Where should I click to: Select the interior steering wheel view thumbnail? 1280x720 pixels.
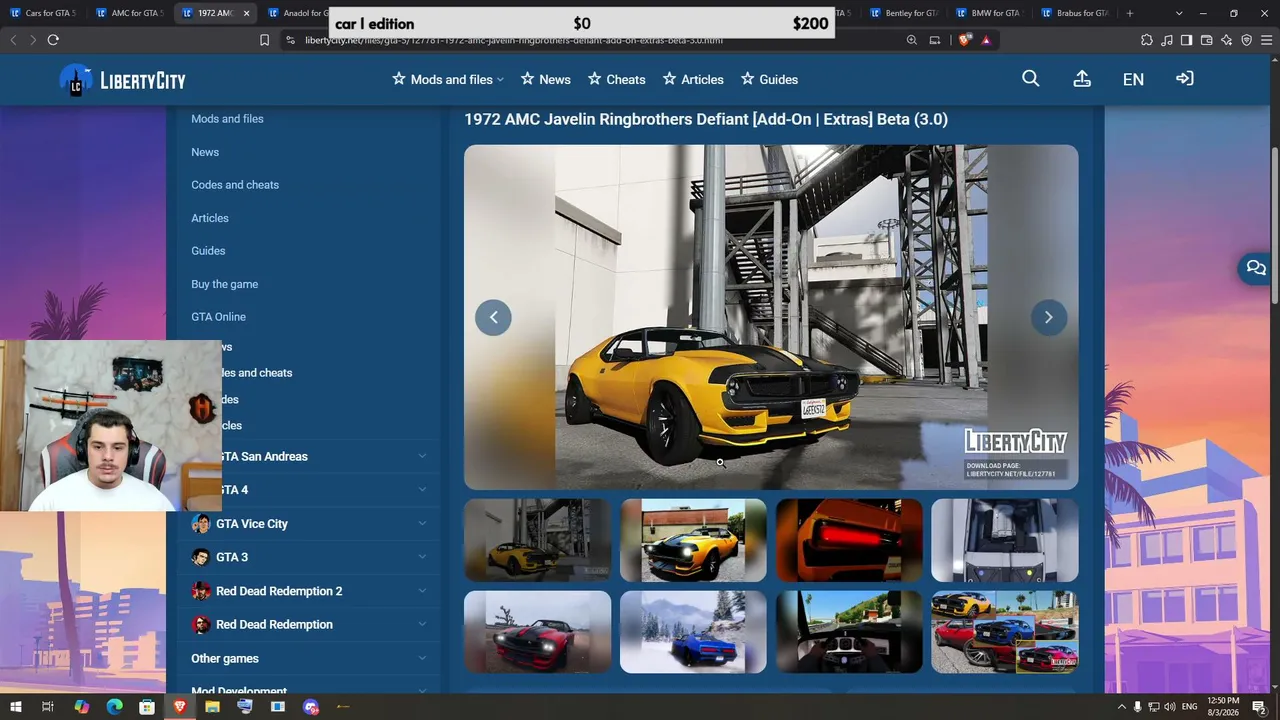pos(849,632)
